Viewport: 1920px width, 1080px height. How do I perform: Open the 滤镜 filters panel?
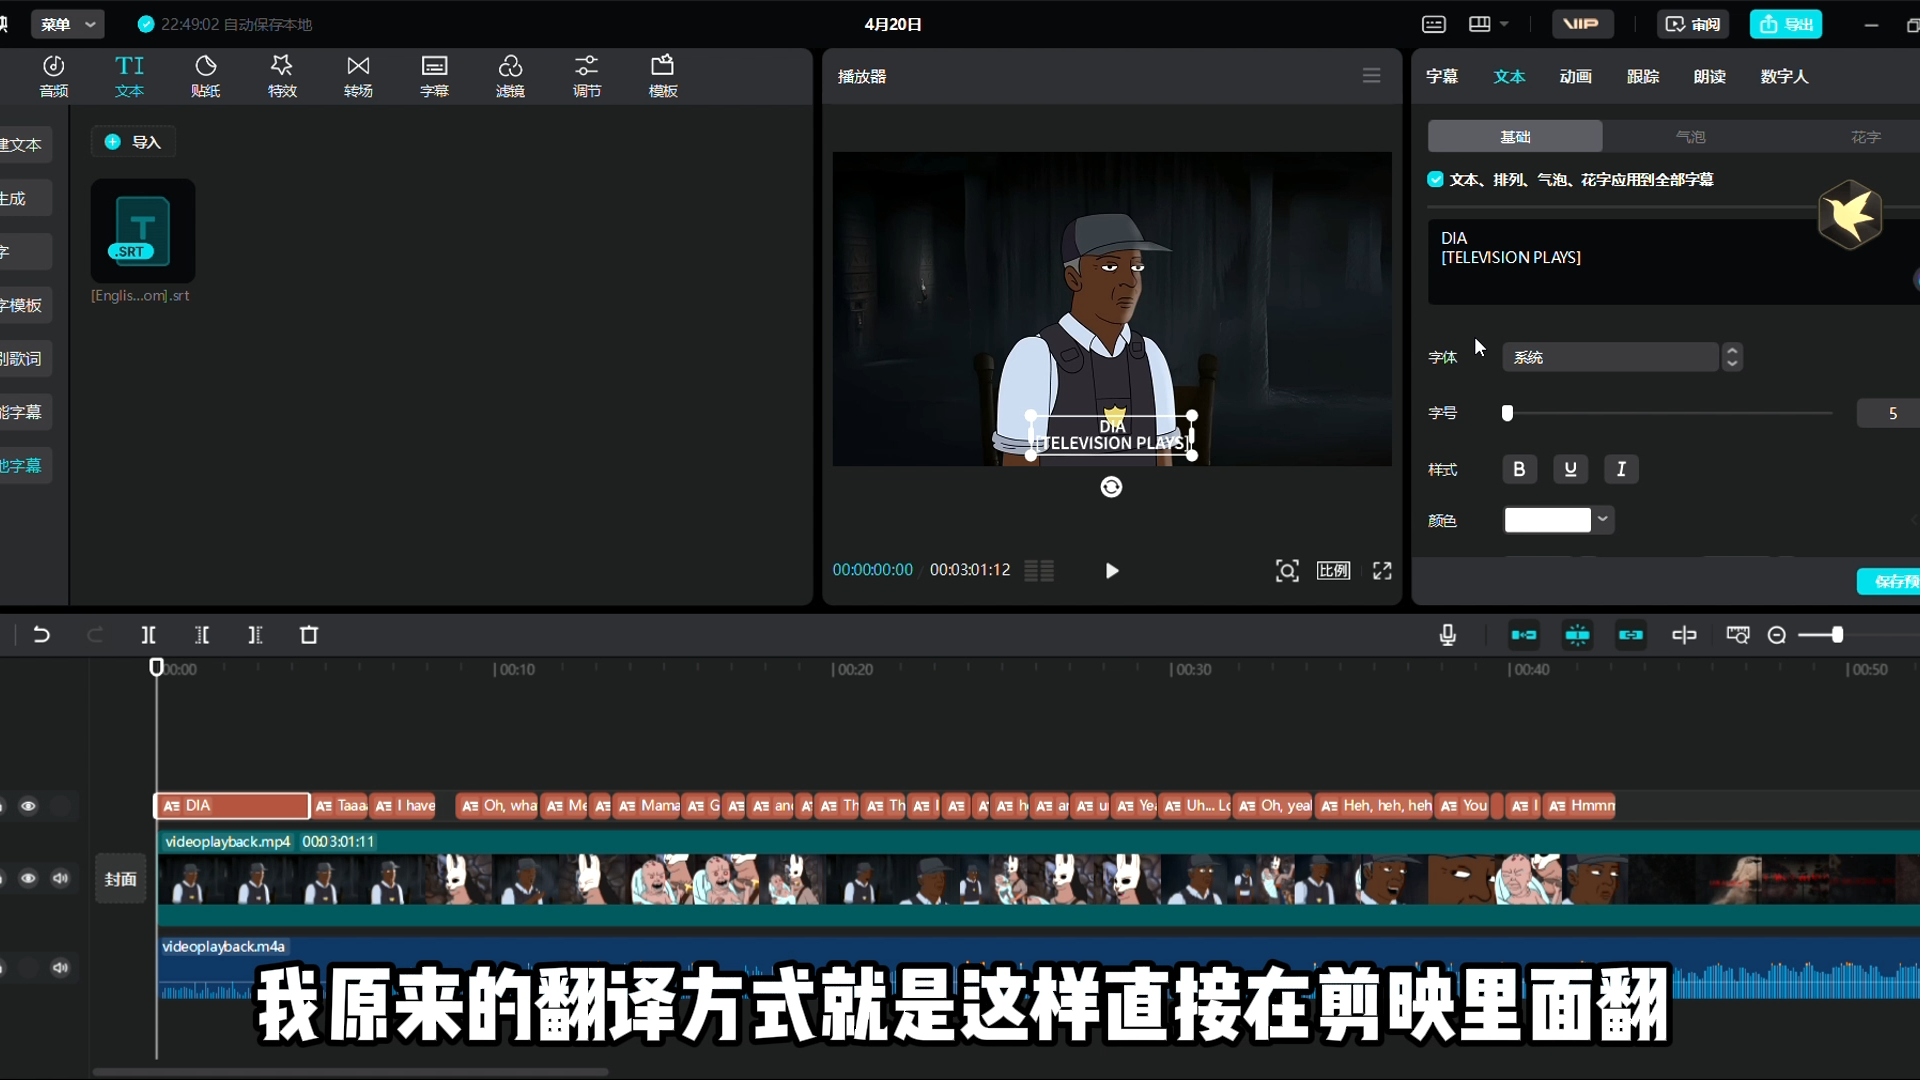[x=510, y=76]
